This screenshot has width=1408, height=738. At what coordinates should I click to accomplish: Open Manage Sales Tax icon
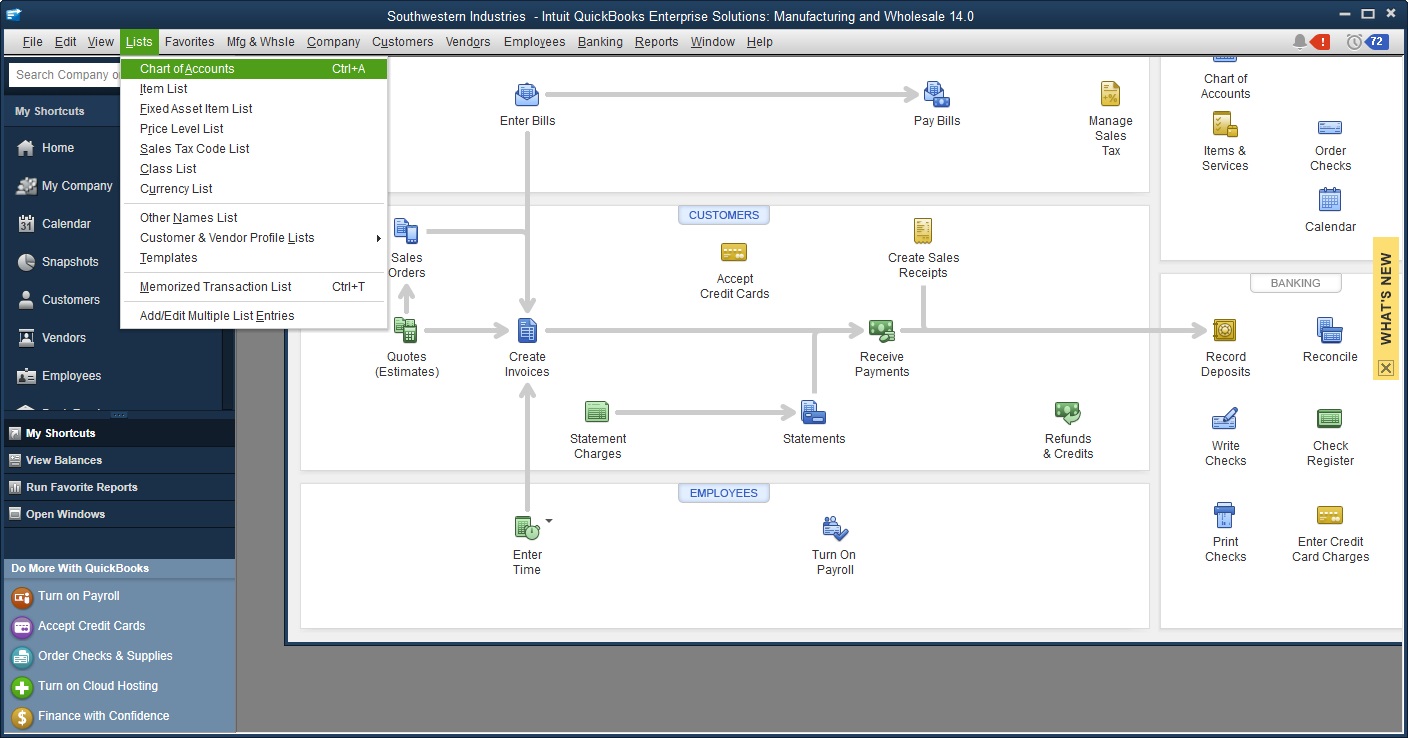click(1110, 94)
